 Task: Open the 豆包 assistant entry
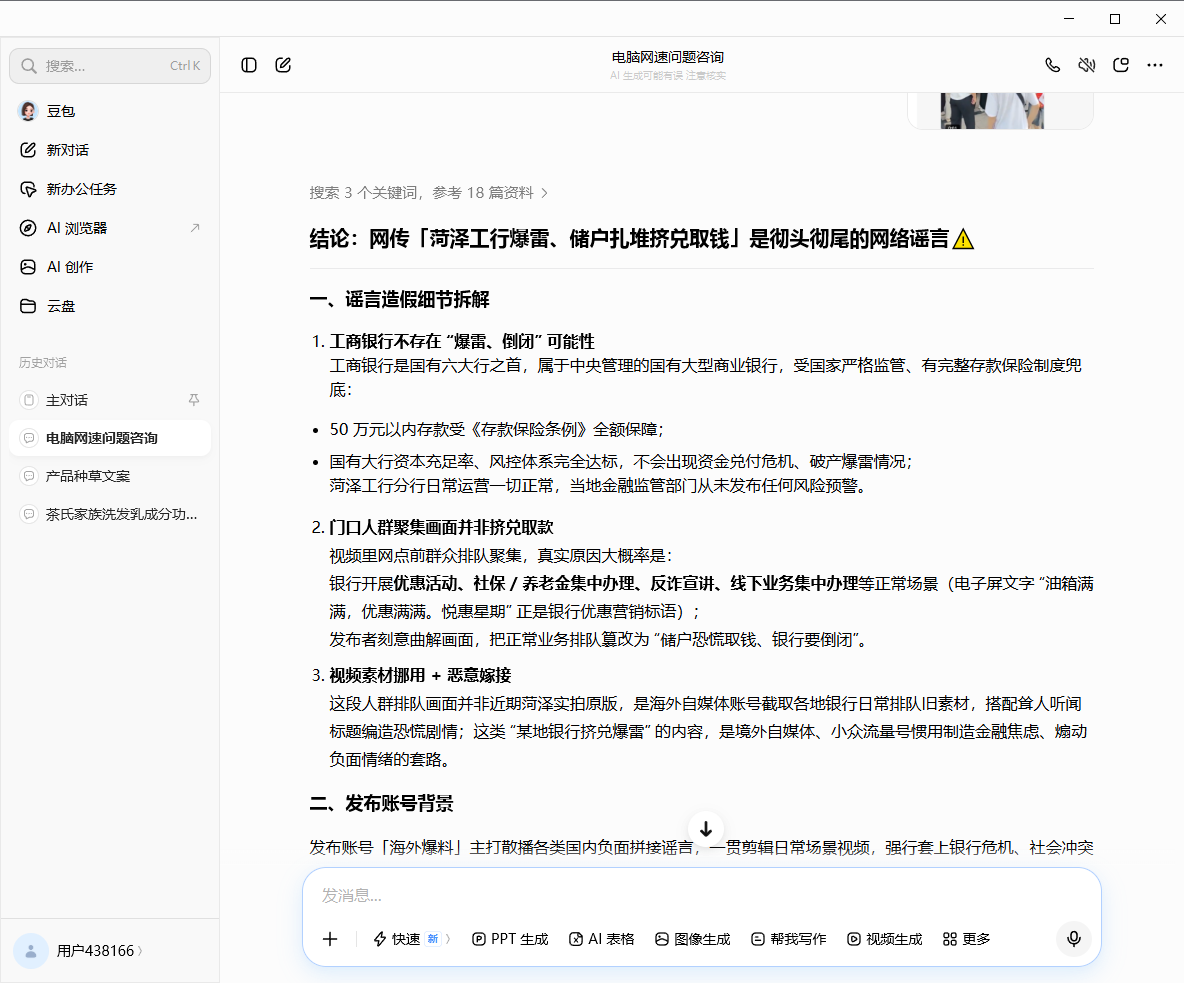tap(110, 111)
